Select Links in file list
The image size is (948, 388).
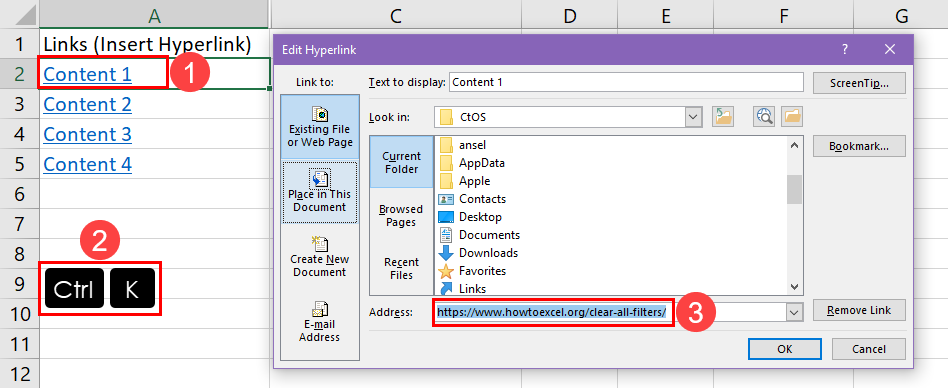tap(462, 288)
